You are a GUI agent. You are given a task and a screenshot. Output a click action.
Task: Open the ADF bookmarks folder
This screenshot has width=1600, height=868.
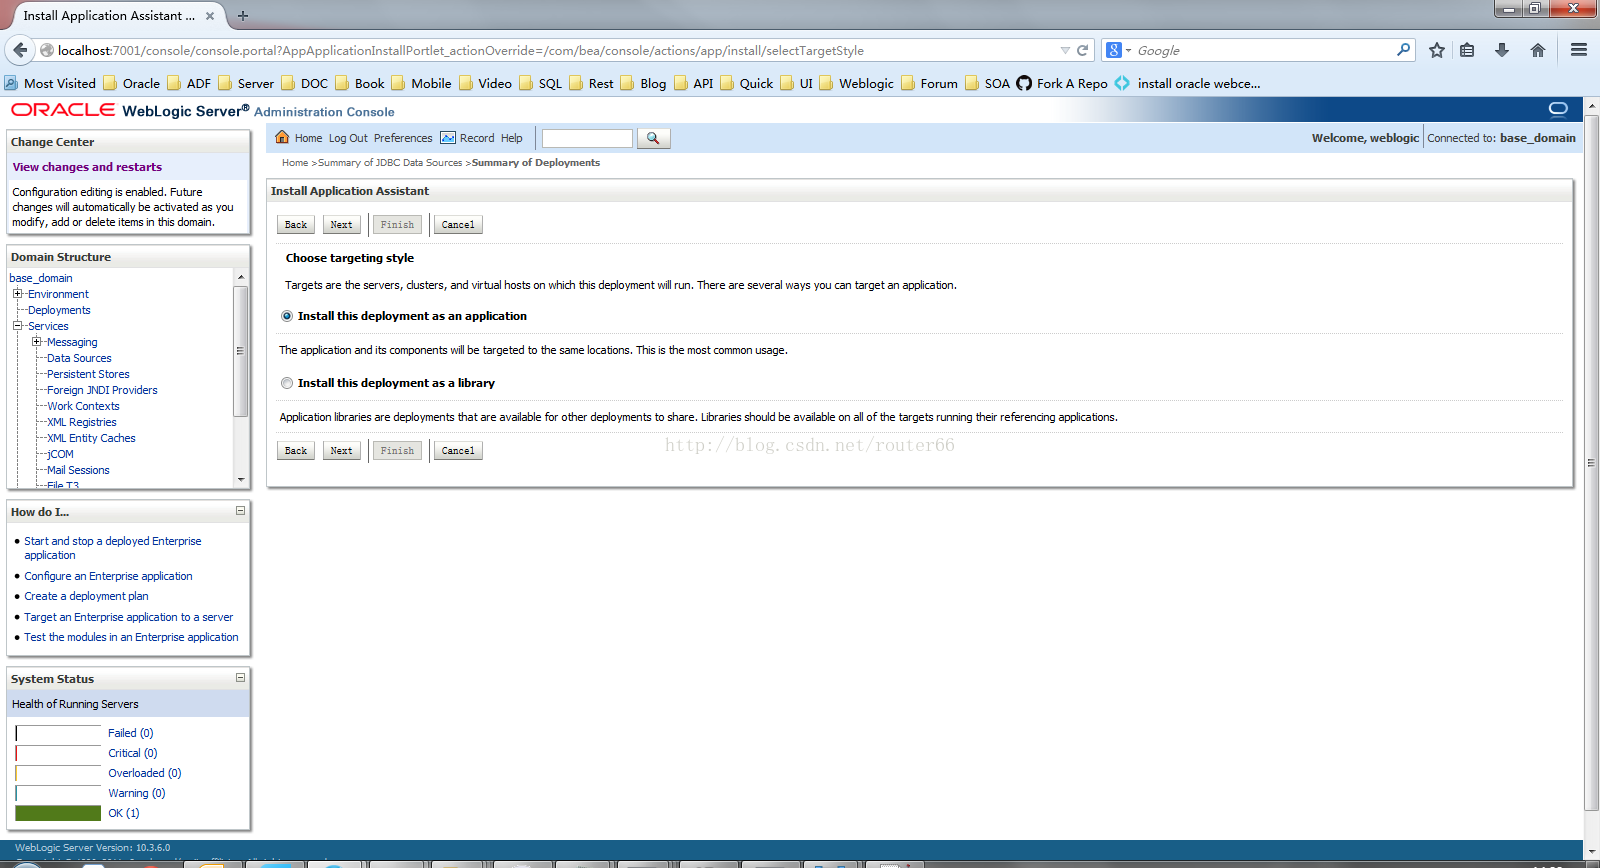189,83
